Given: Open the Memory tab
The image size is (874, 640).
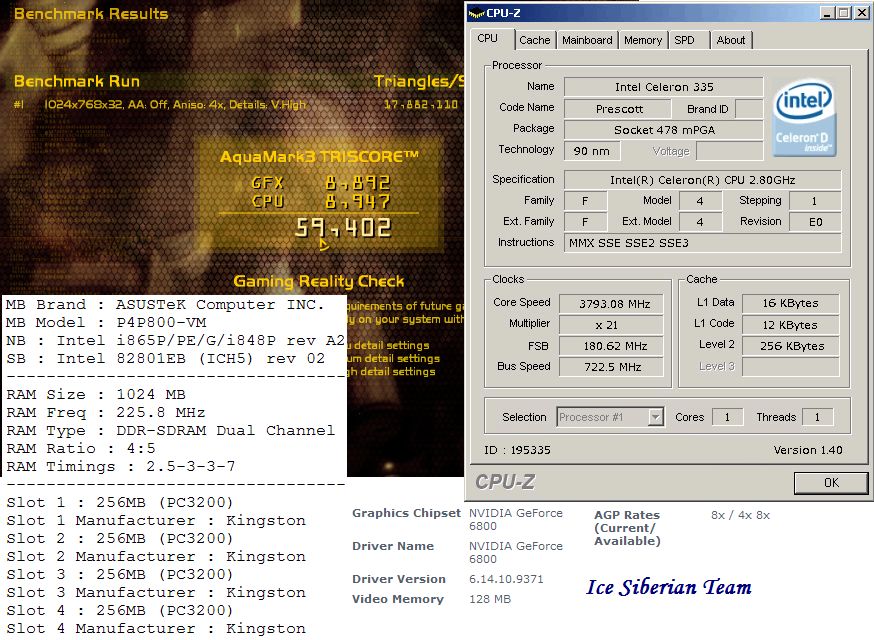Looking at the screenshot, I should [x=643, y=40].
